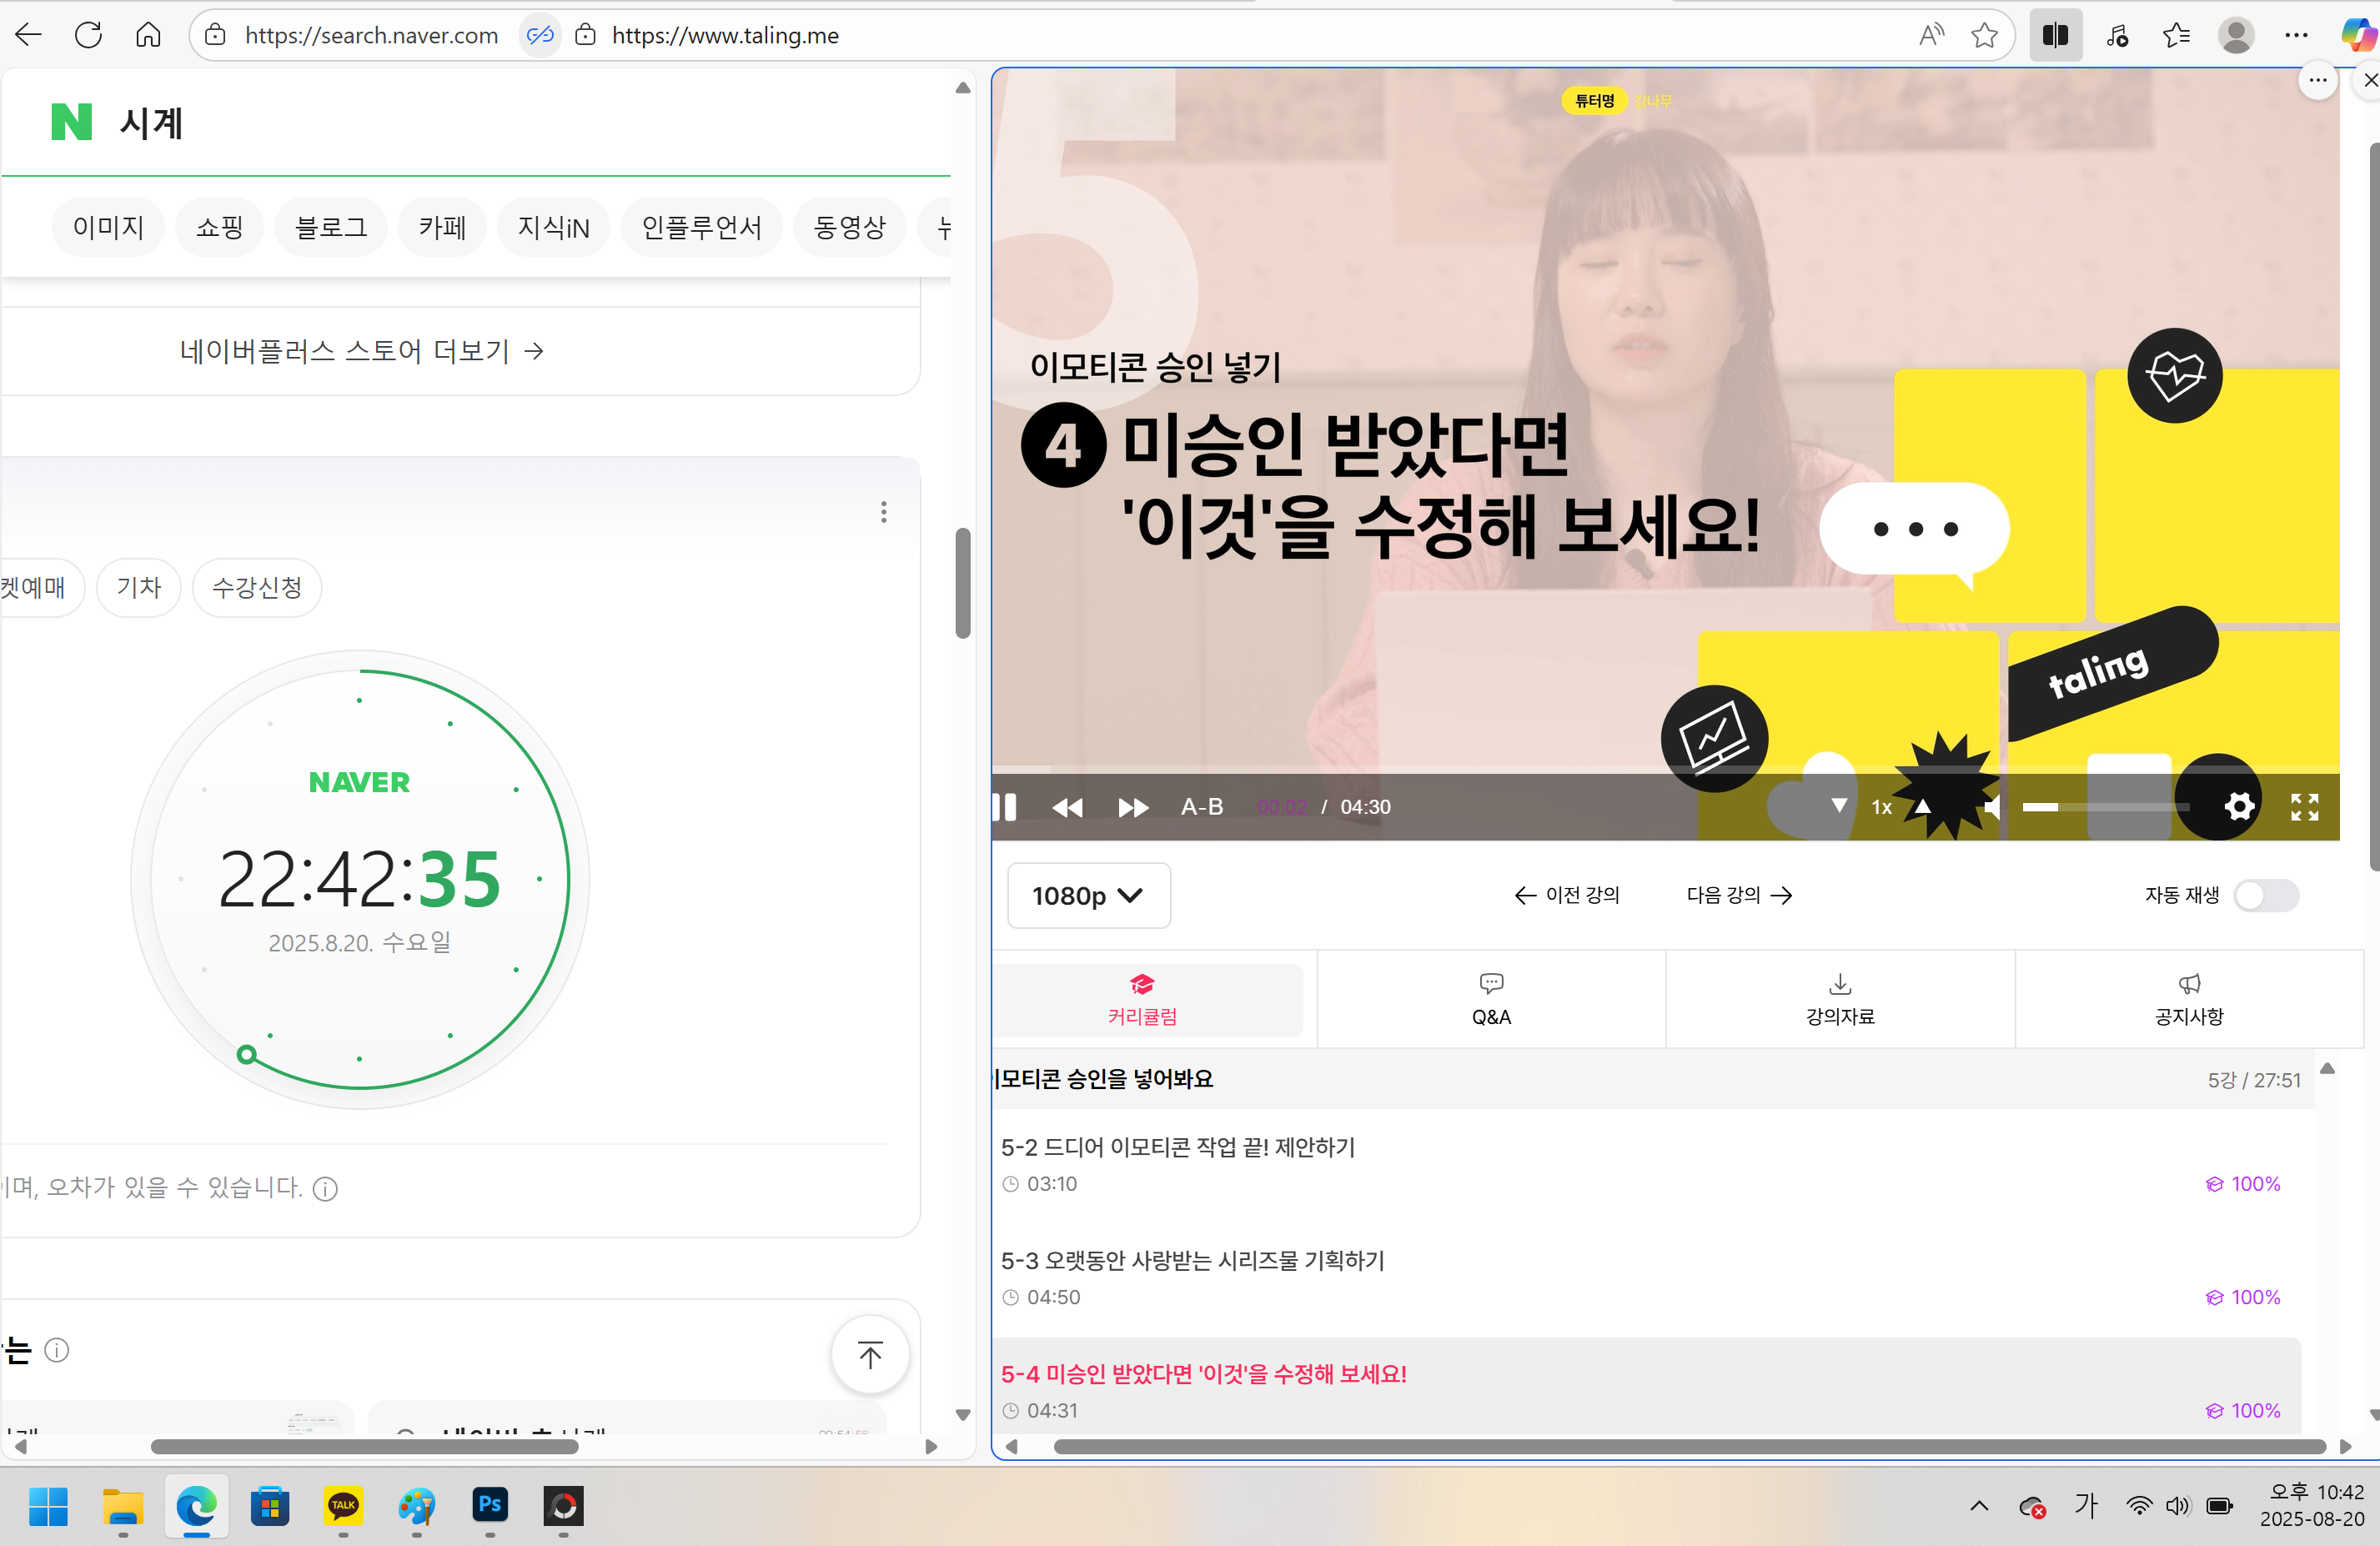Open the 1080p quality dropdown
The image size is (2380, 1546).
point(1088,895)
